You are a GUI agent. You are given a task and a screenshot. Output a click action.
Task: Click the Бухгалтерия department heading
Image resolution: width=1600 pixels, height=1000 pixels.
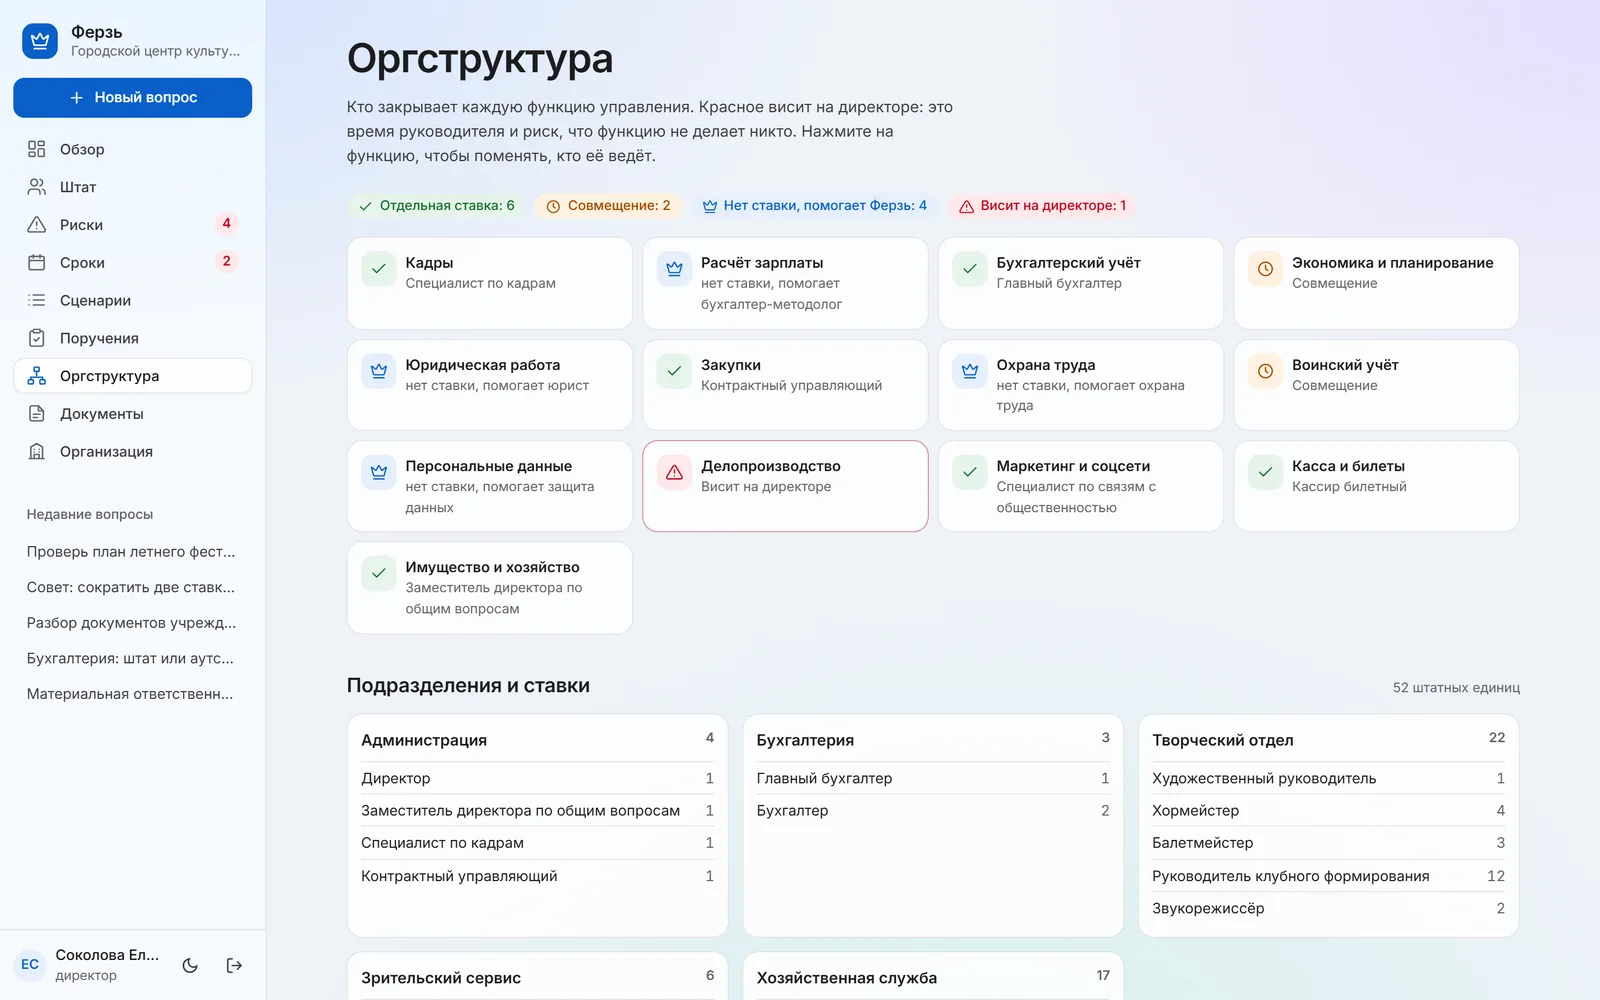coord(805,740)
